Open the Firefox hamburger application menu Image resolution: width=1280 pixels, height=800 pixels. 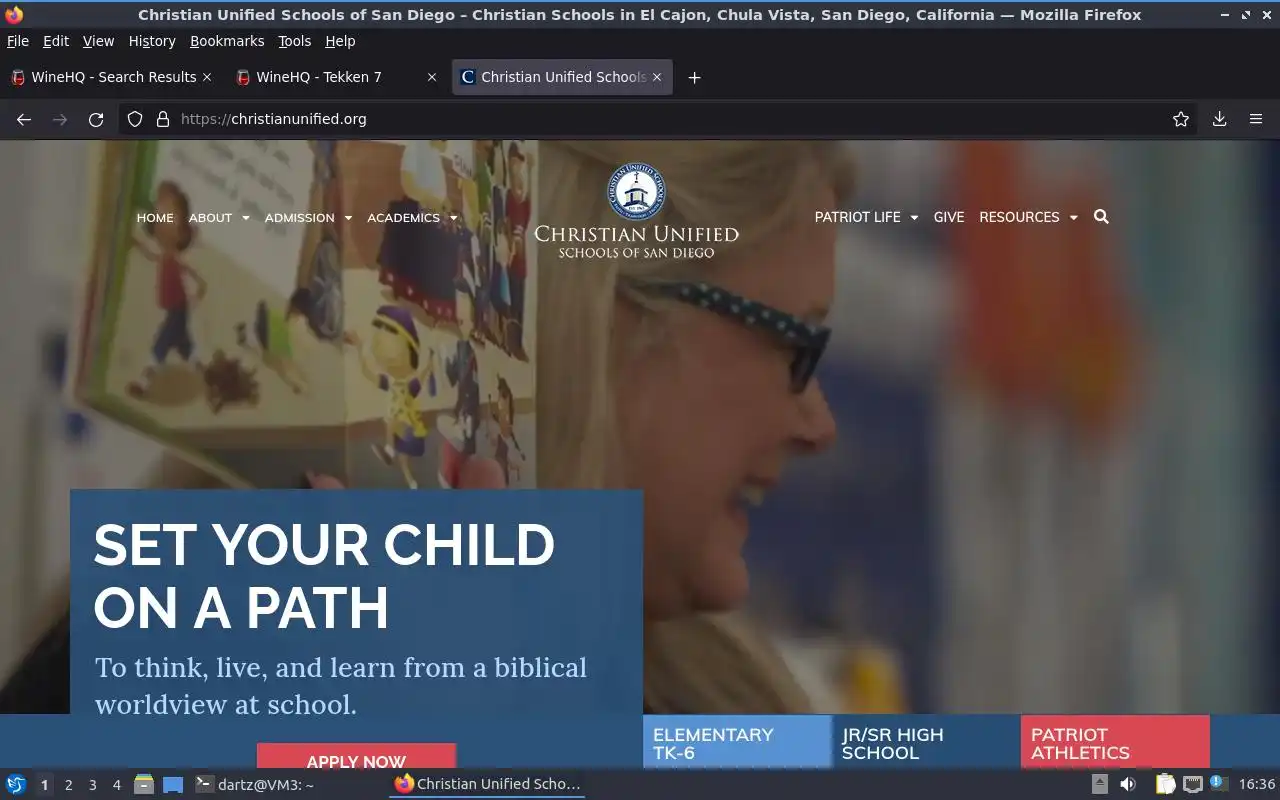pyautogui.click(x=1256, y=119)
